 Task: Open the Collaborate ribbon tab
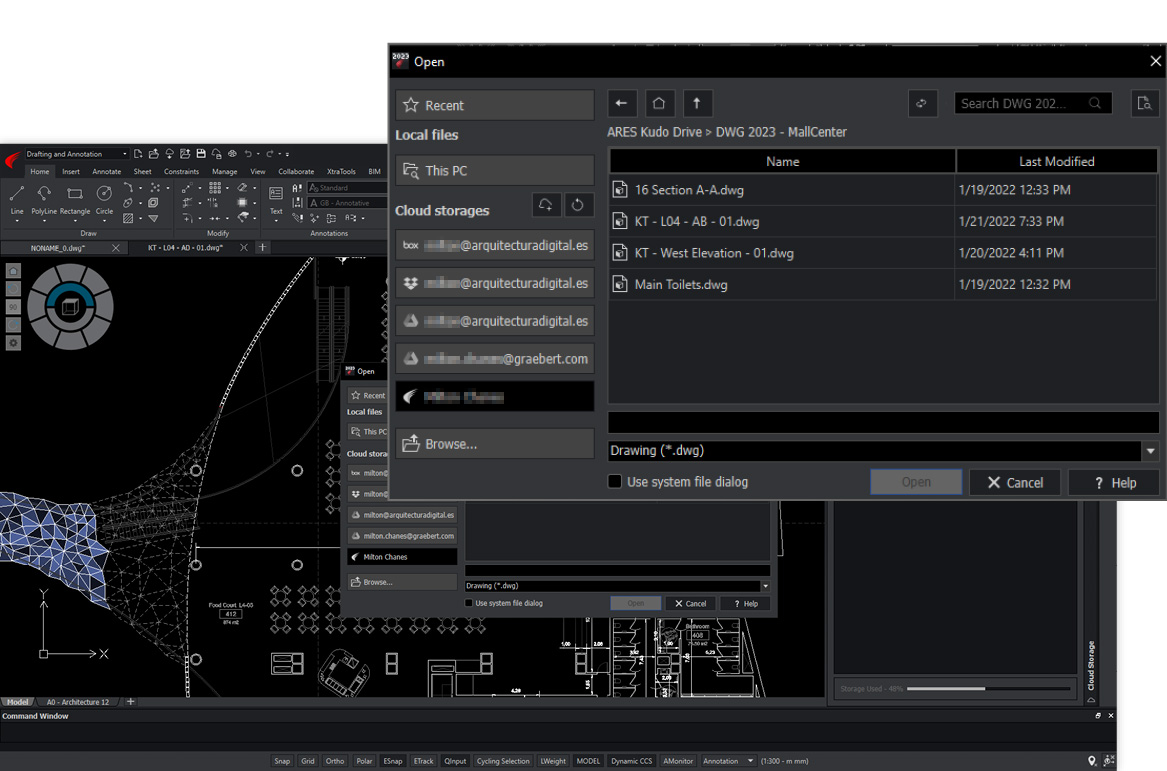(295, 171)
